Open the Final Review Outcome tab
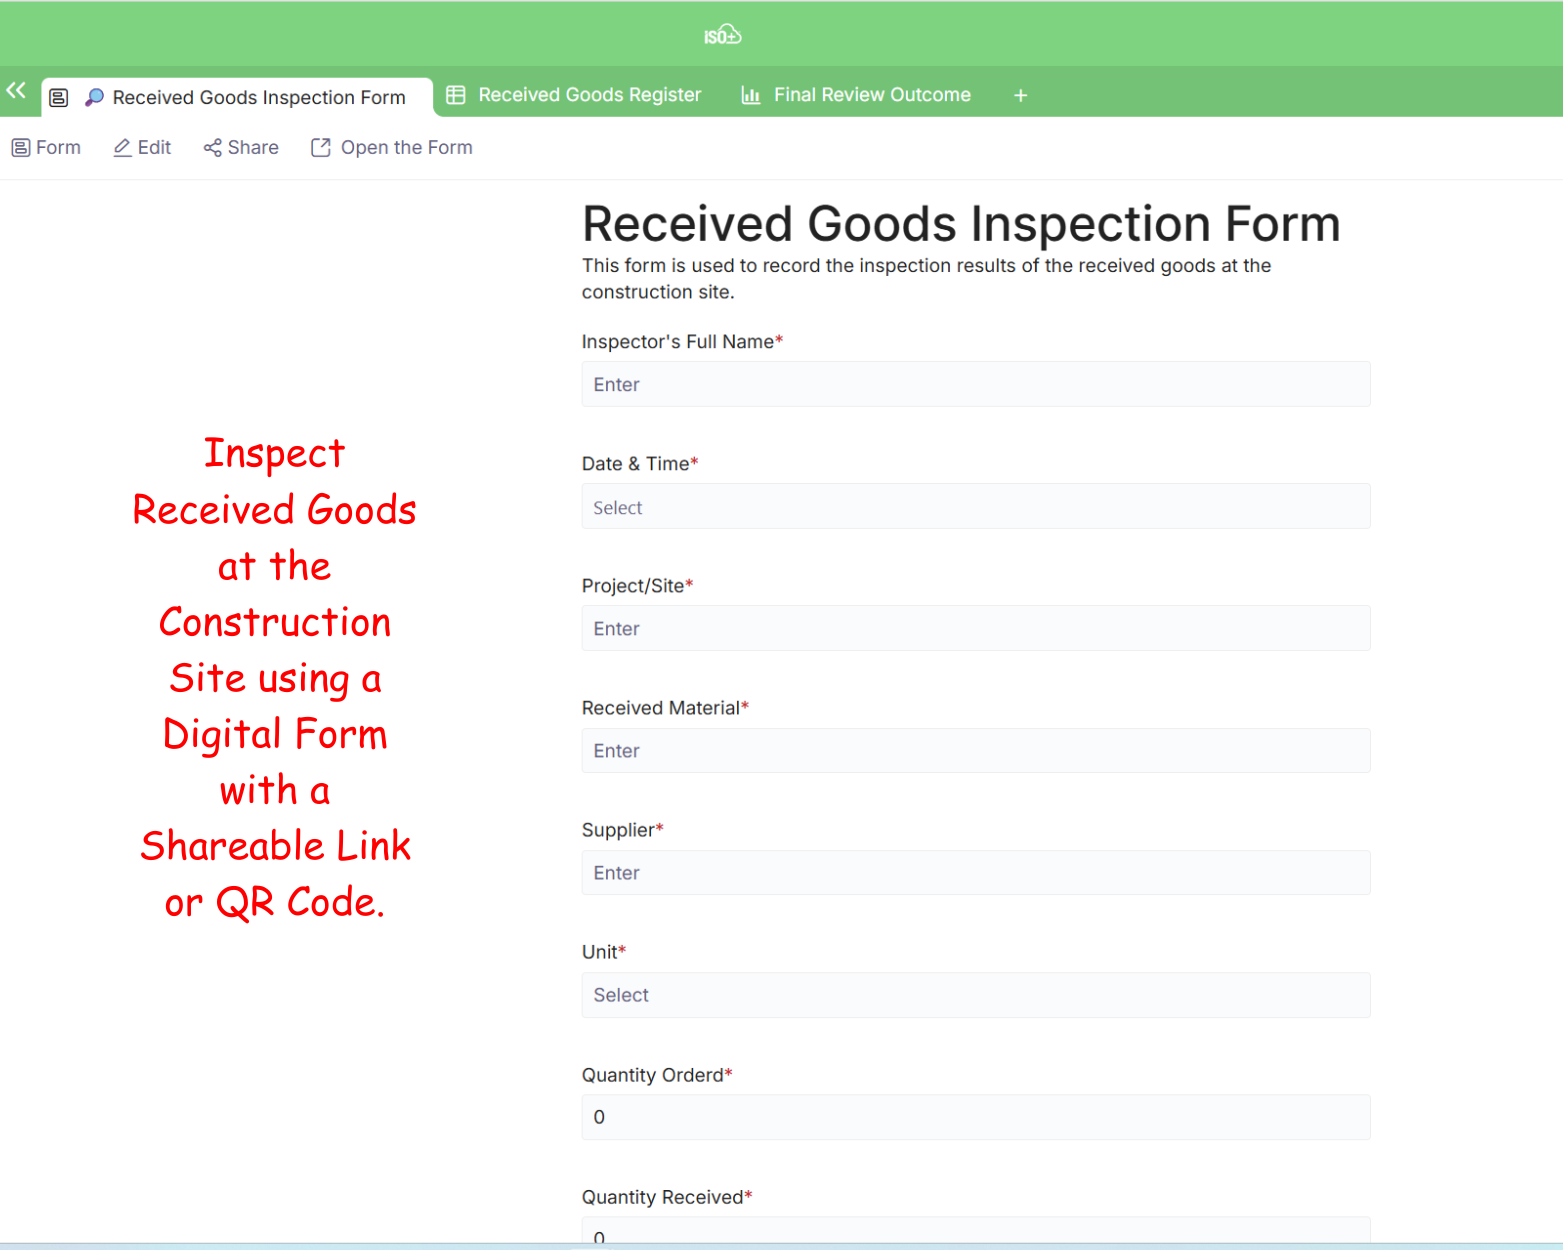Screen dimensions: 1563x1250 (871, 95)
